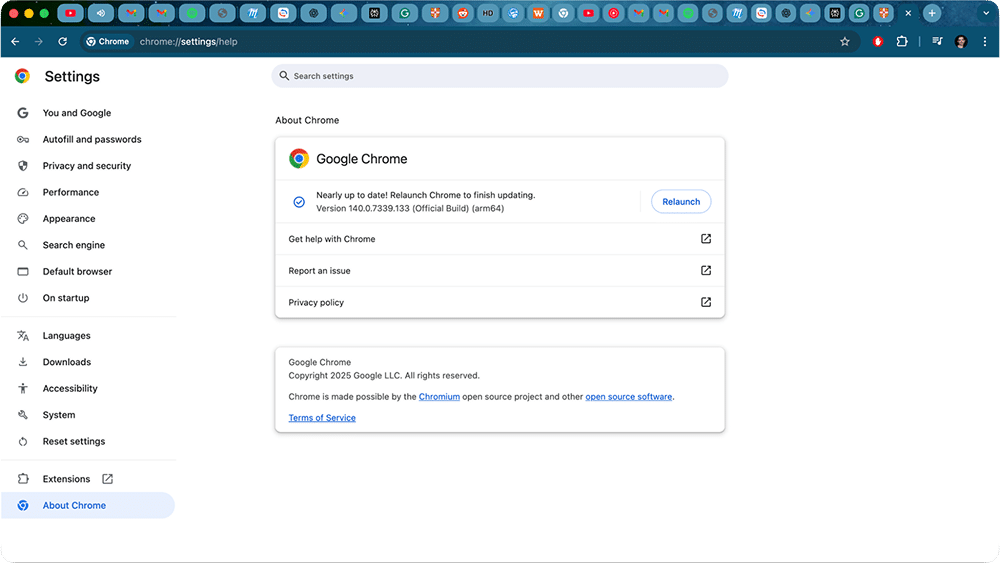Reload the page using the toolbar refresh icon
Image resolution: width=1000 pixels, height=563 pixels.
tap(63, 42)
